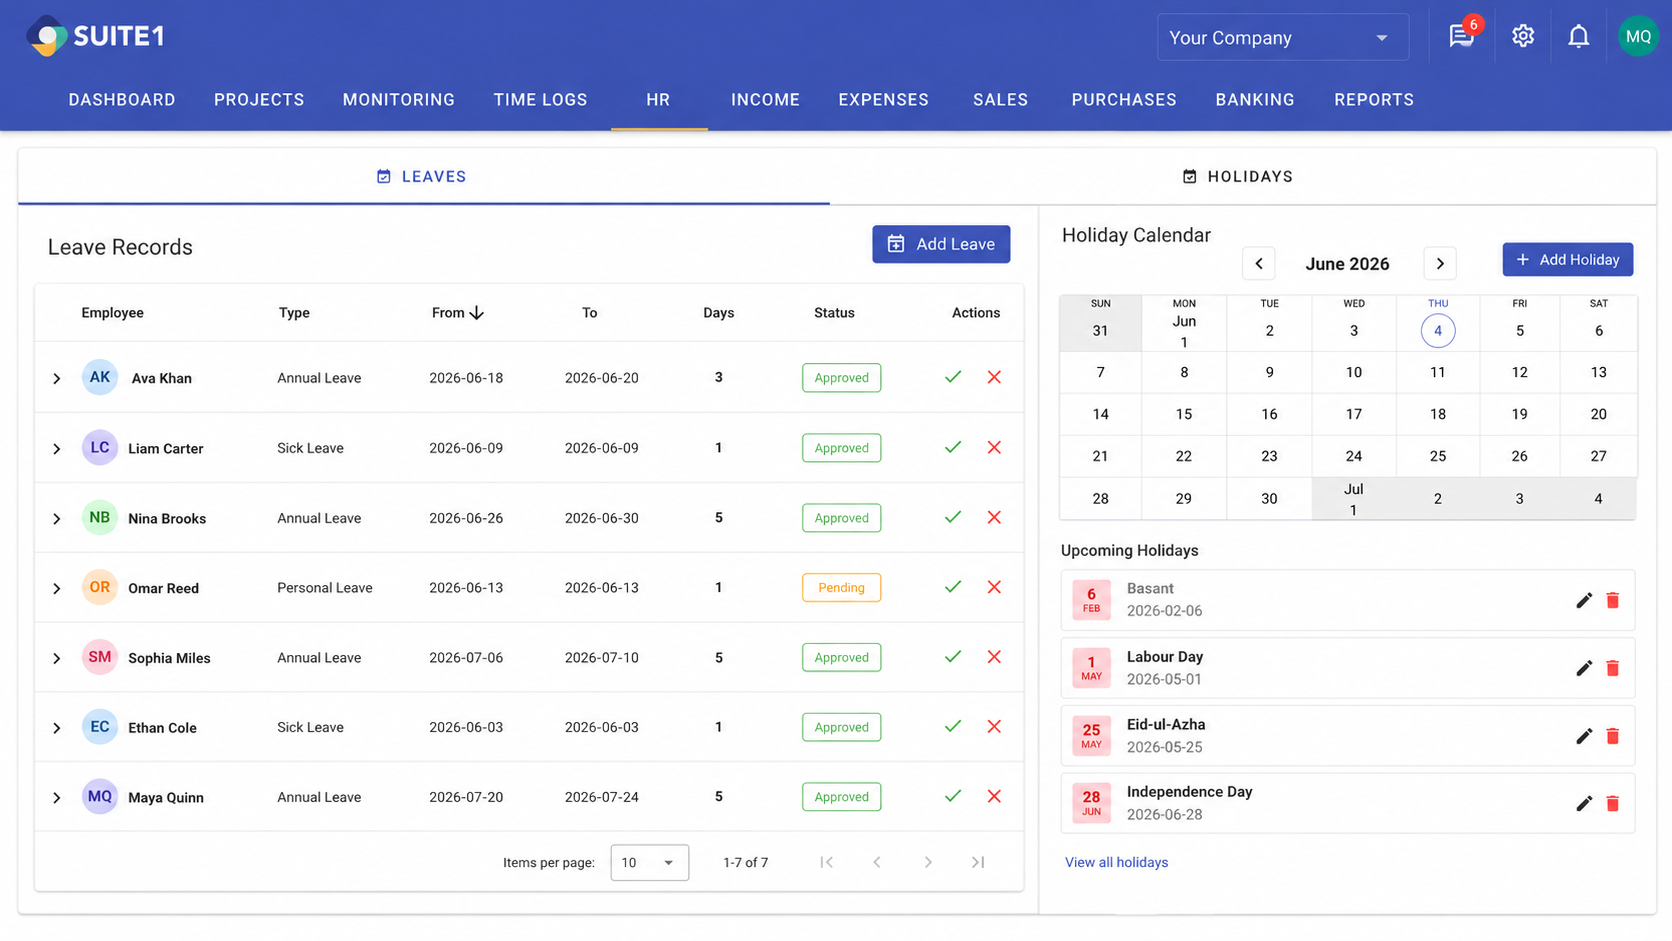Viewport: 1672px width, 941px height.
Task: Switch to the Holidays tab
Action: (1237, 177)
